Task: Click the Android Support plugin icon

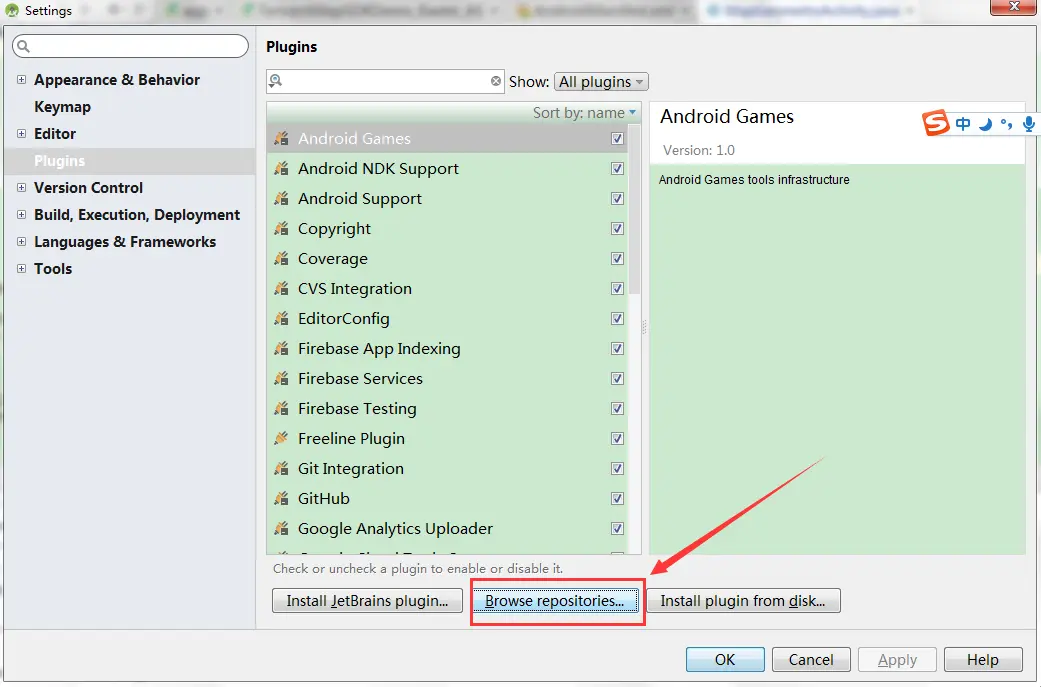Action: 281,198
